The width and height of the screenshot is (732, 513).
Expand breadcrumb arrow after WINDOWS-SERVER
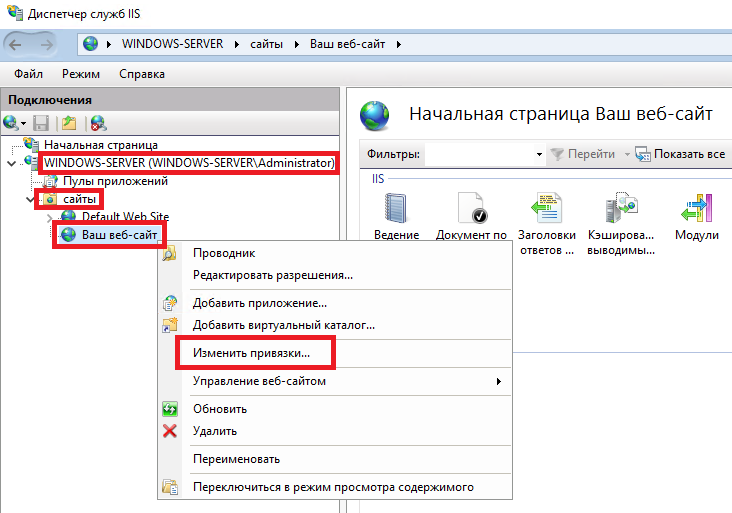click(237, 44)
